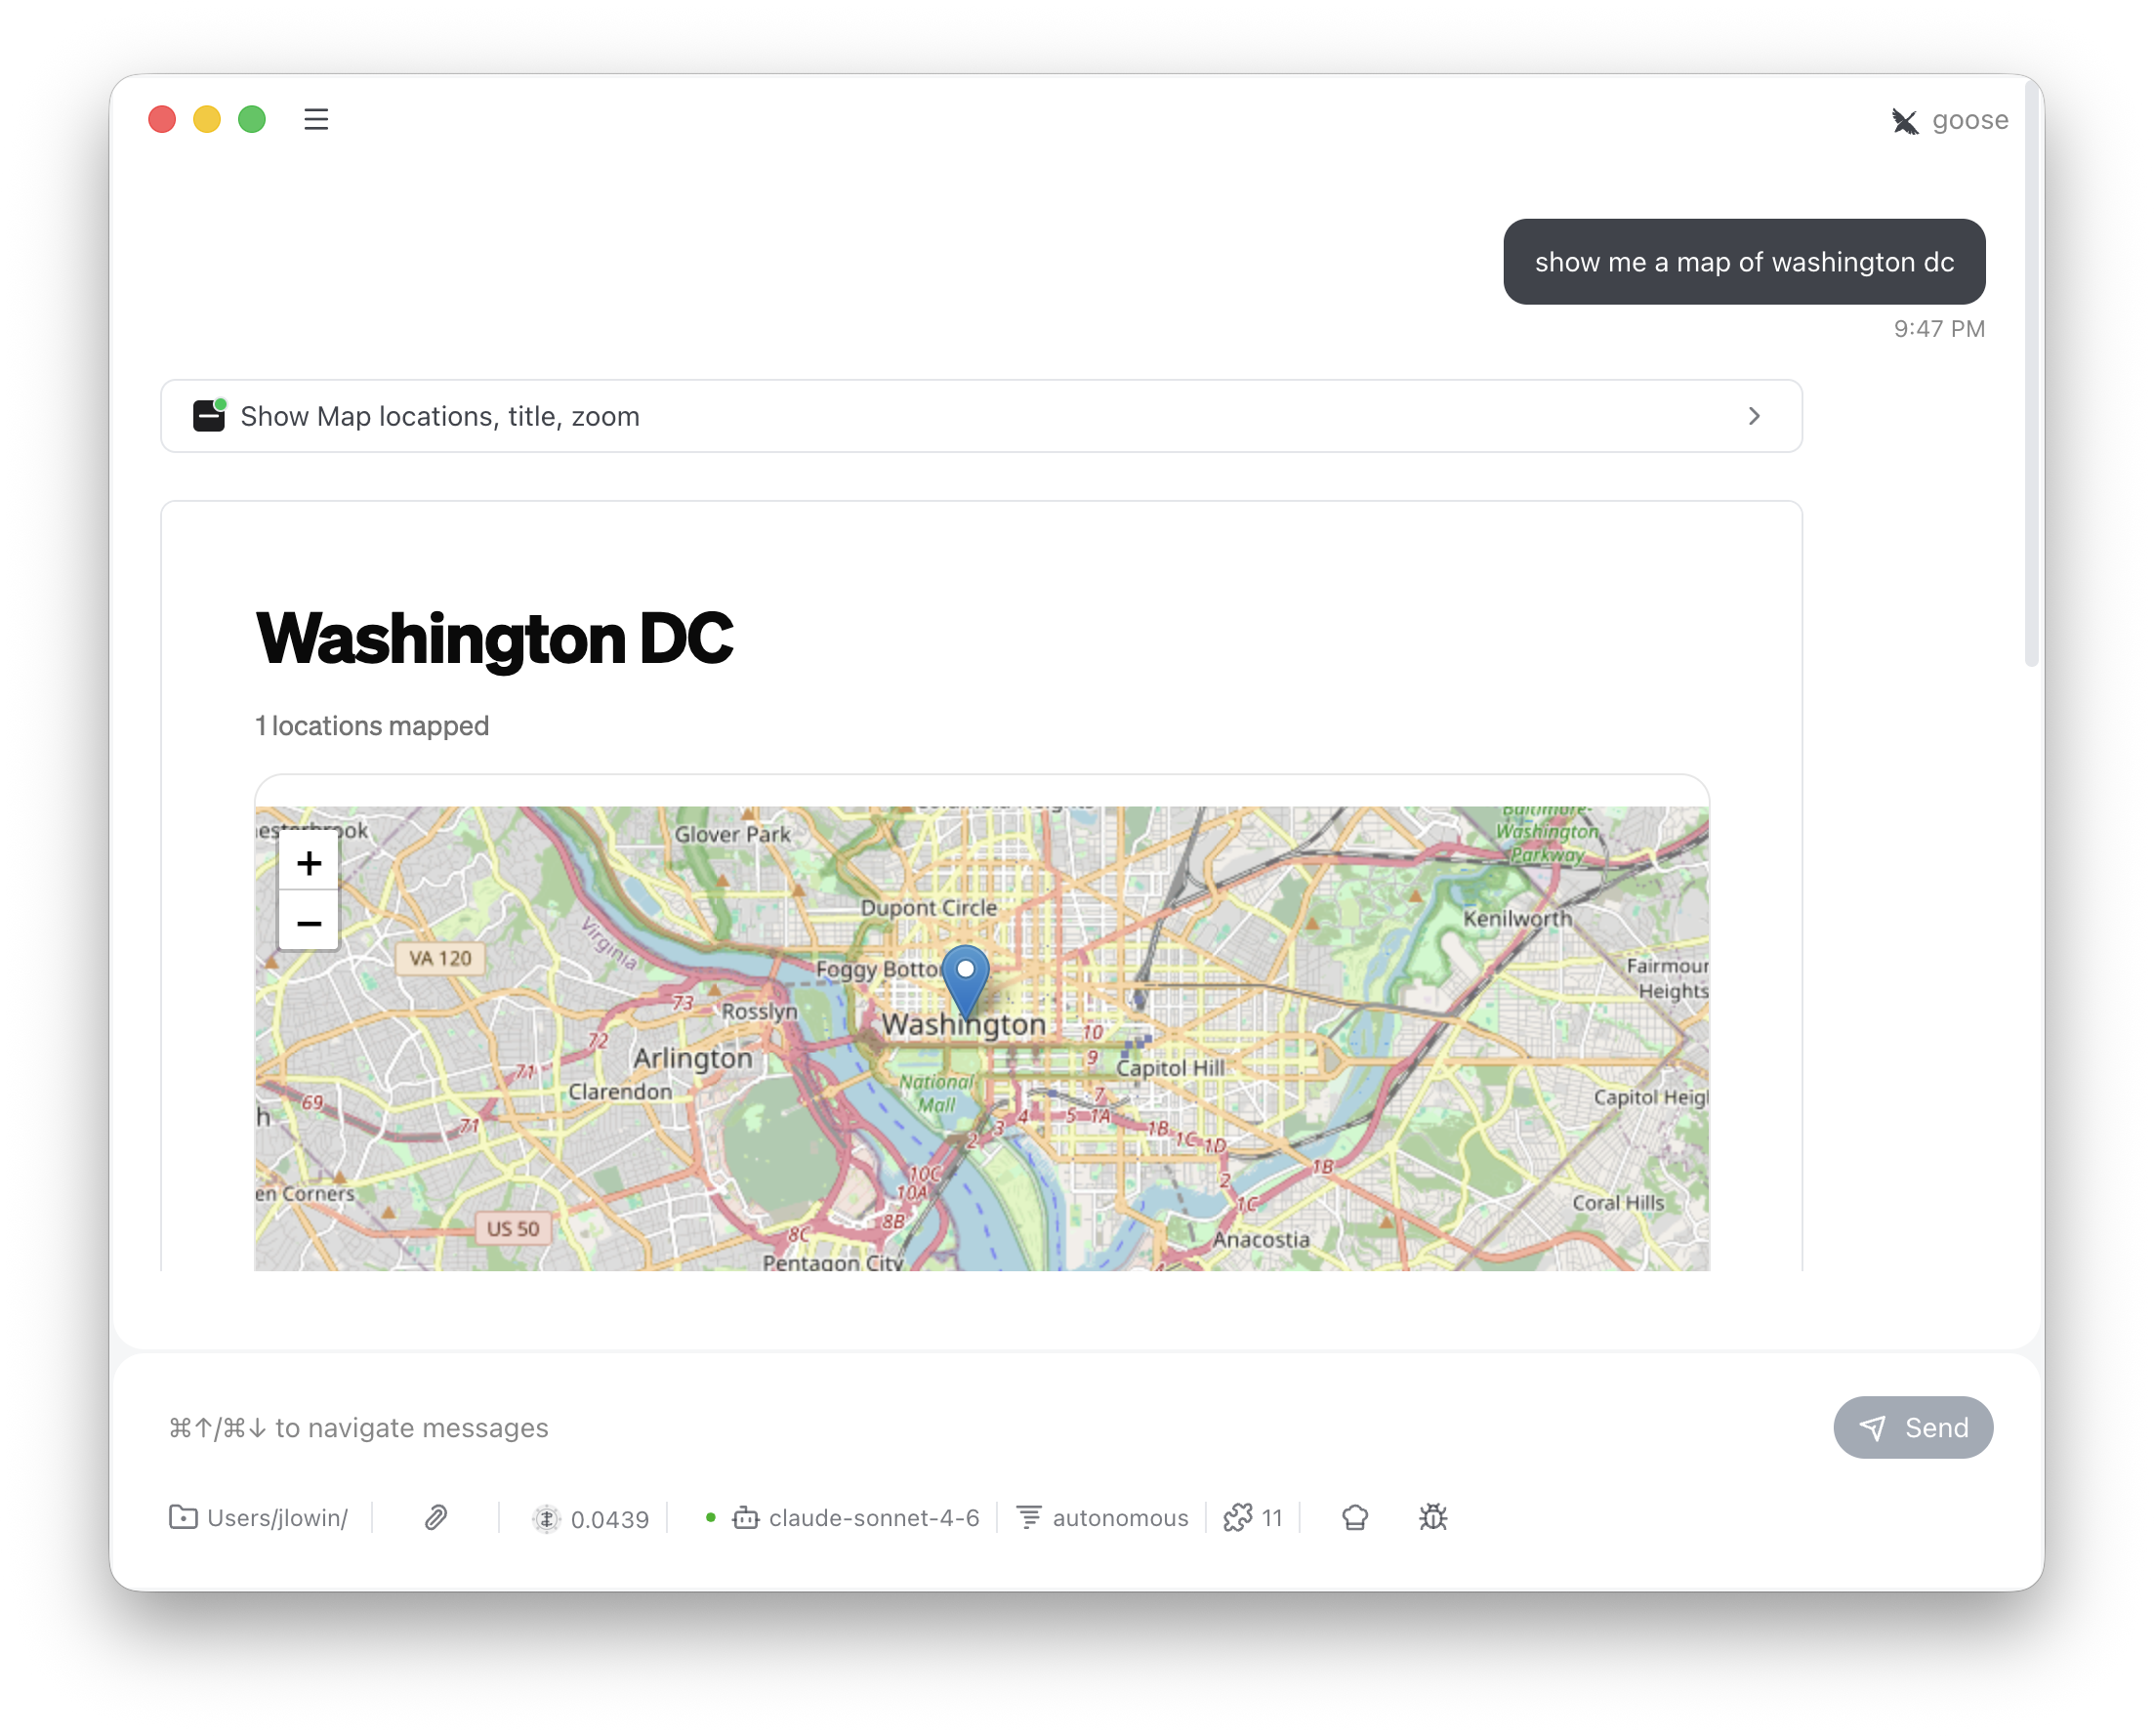
Task: Open the Users/jlowin/ working directory folder
Action: [259, 1518]
